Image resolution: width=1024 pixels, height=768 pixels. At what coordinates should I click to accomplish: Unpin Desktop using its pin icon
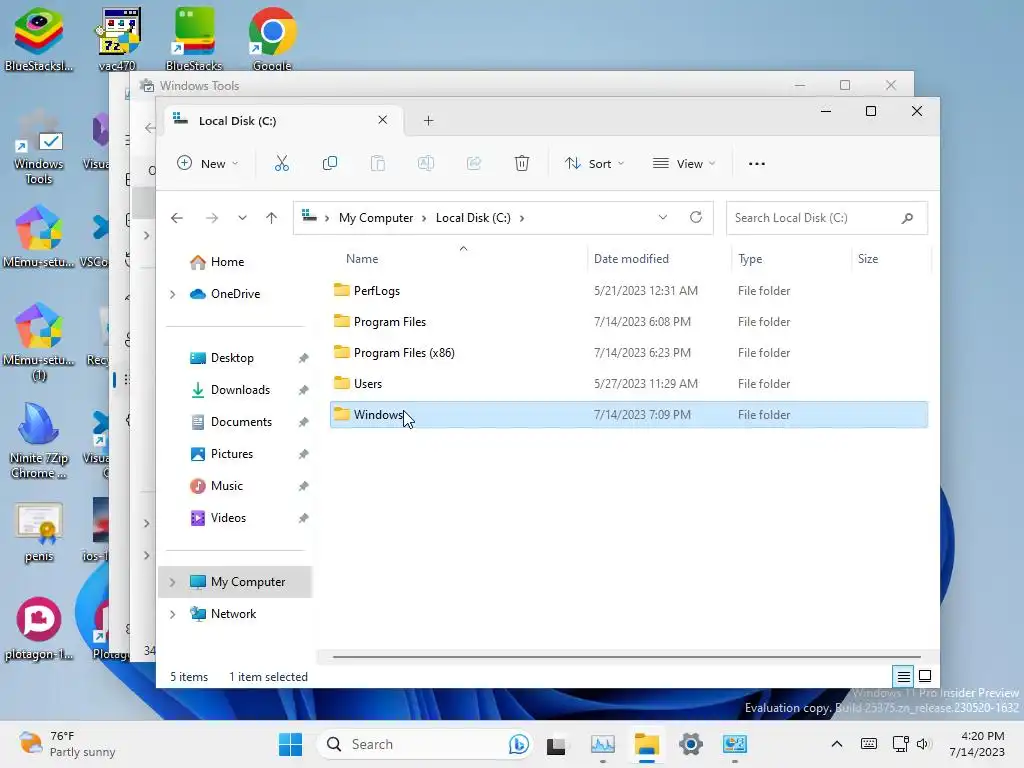click(304, 358)
